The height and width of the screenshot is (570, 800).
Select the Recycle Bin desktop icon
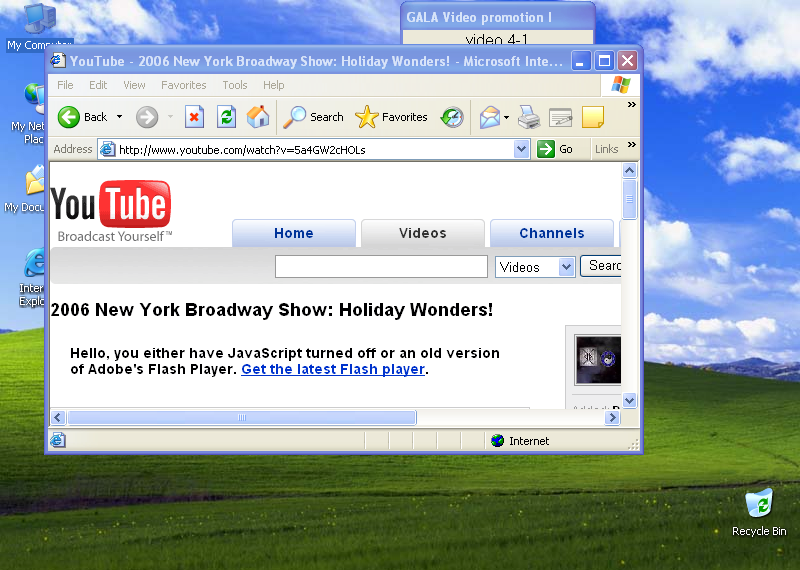click(759, 513)
